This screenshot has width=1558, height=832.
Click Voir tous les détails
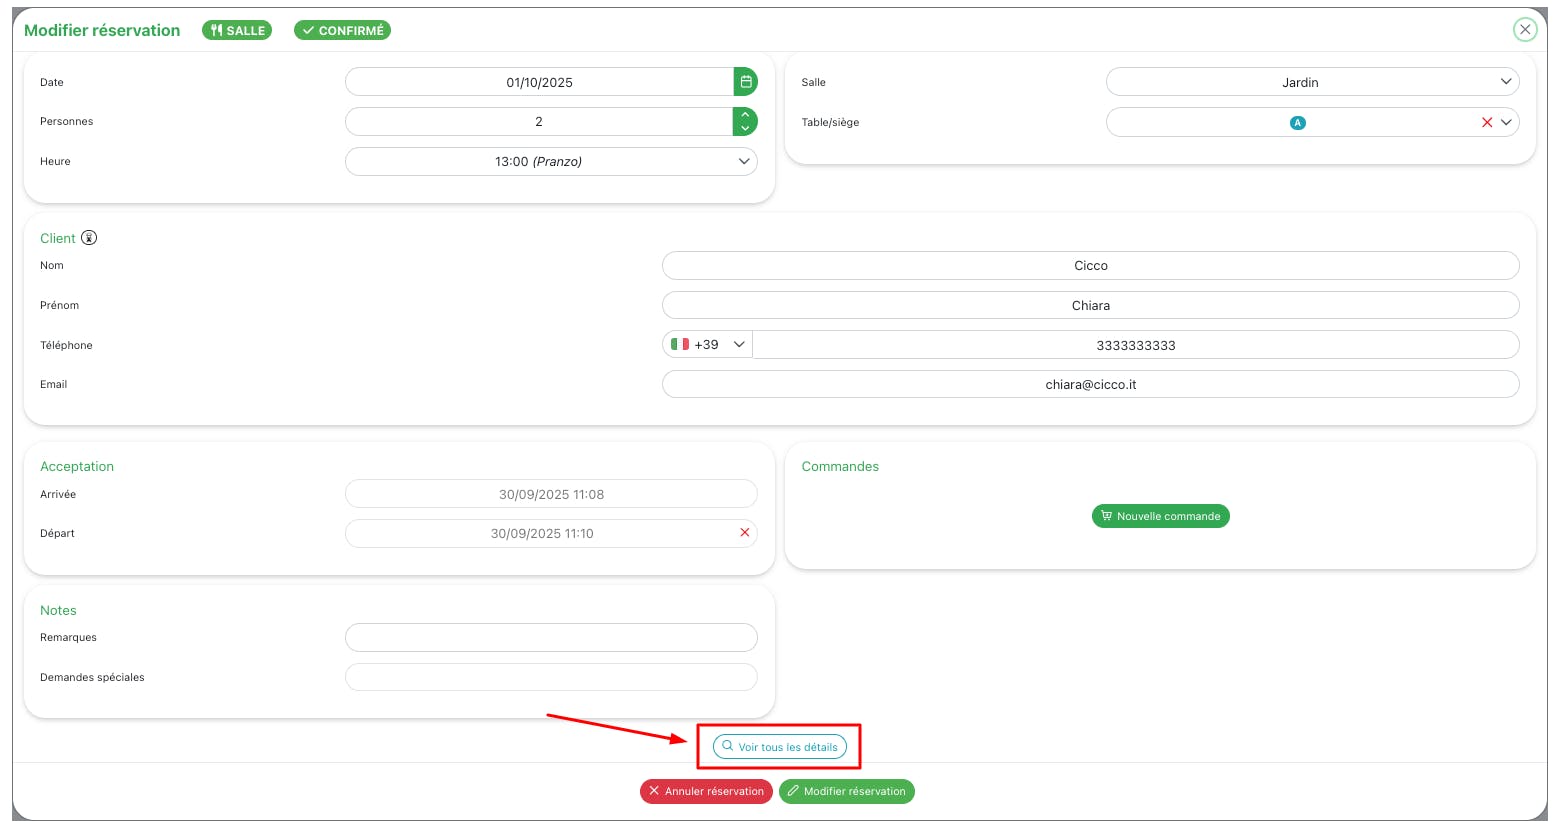click(780, 747)
